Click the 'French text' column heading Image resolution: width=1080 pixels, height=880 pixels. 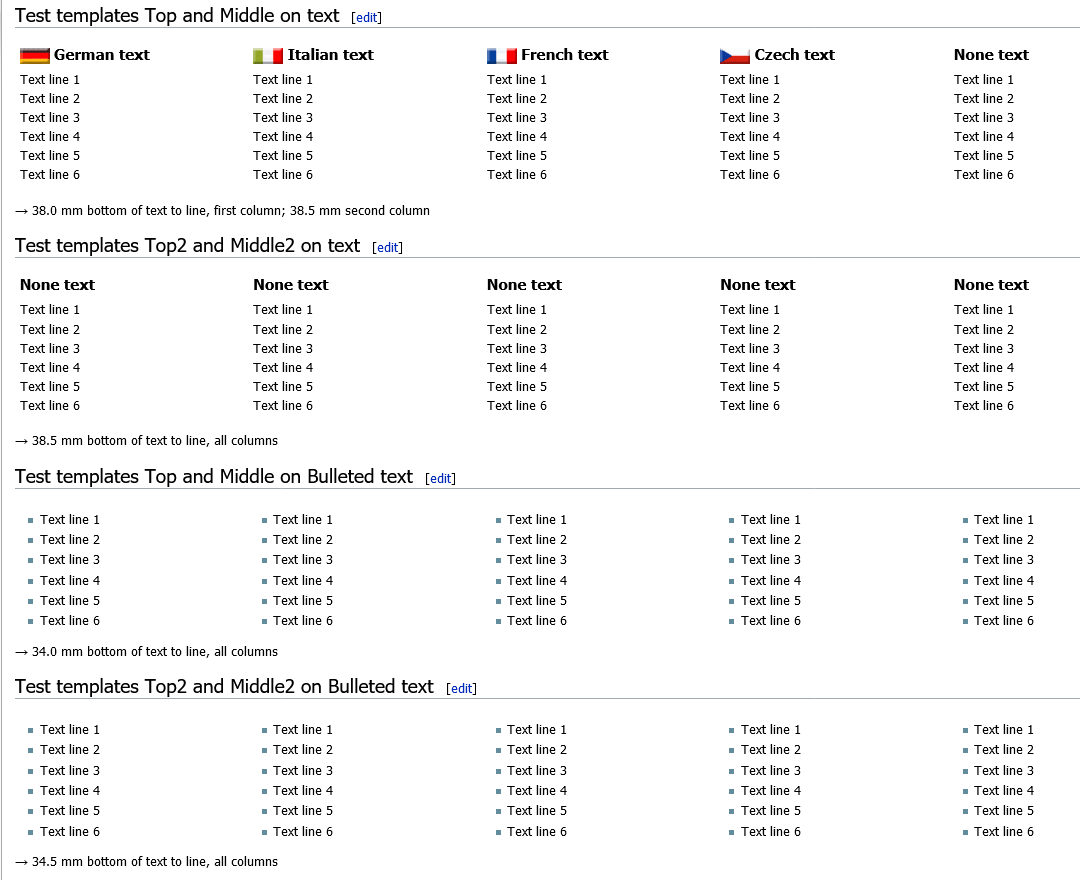pyautogui.click(x=565, y=55)
